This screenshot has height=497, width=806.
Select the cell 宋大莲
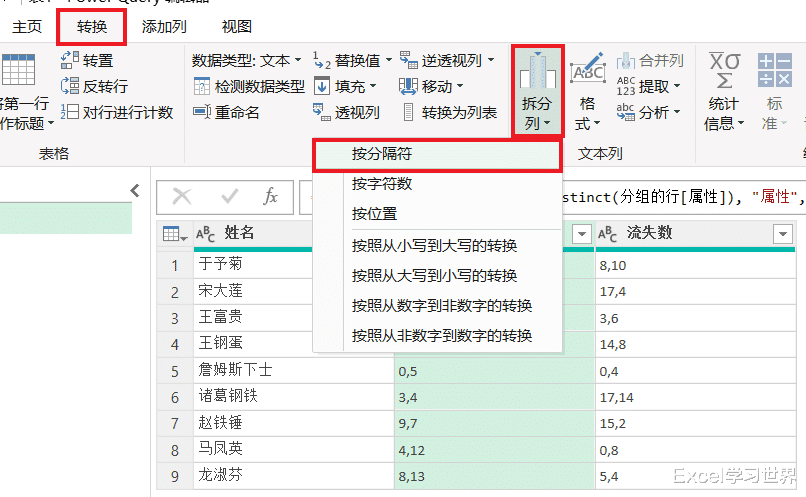(253, 291)
